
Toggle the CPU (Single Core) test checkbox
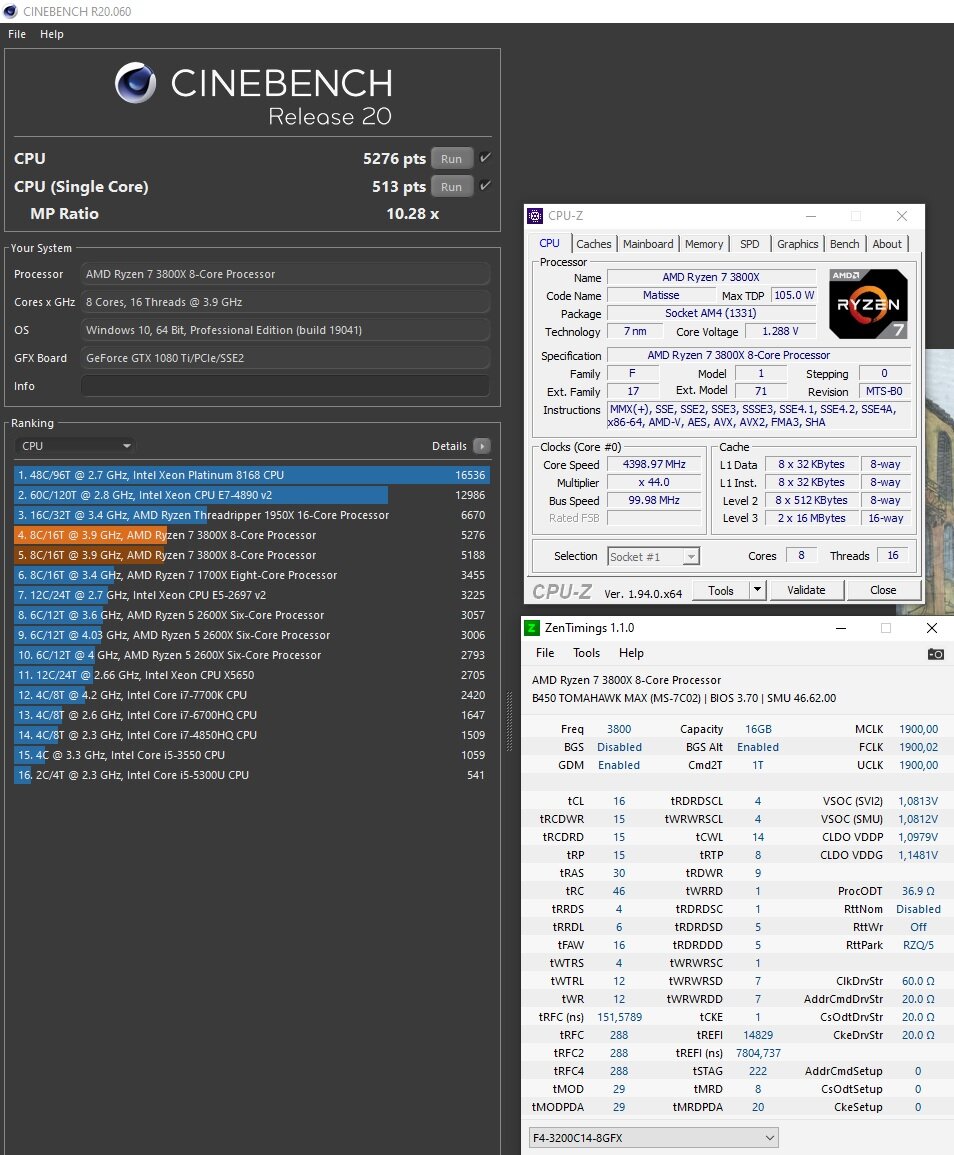[x=485, y=186]
